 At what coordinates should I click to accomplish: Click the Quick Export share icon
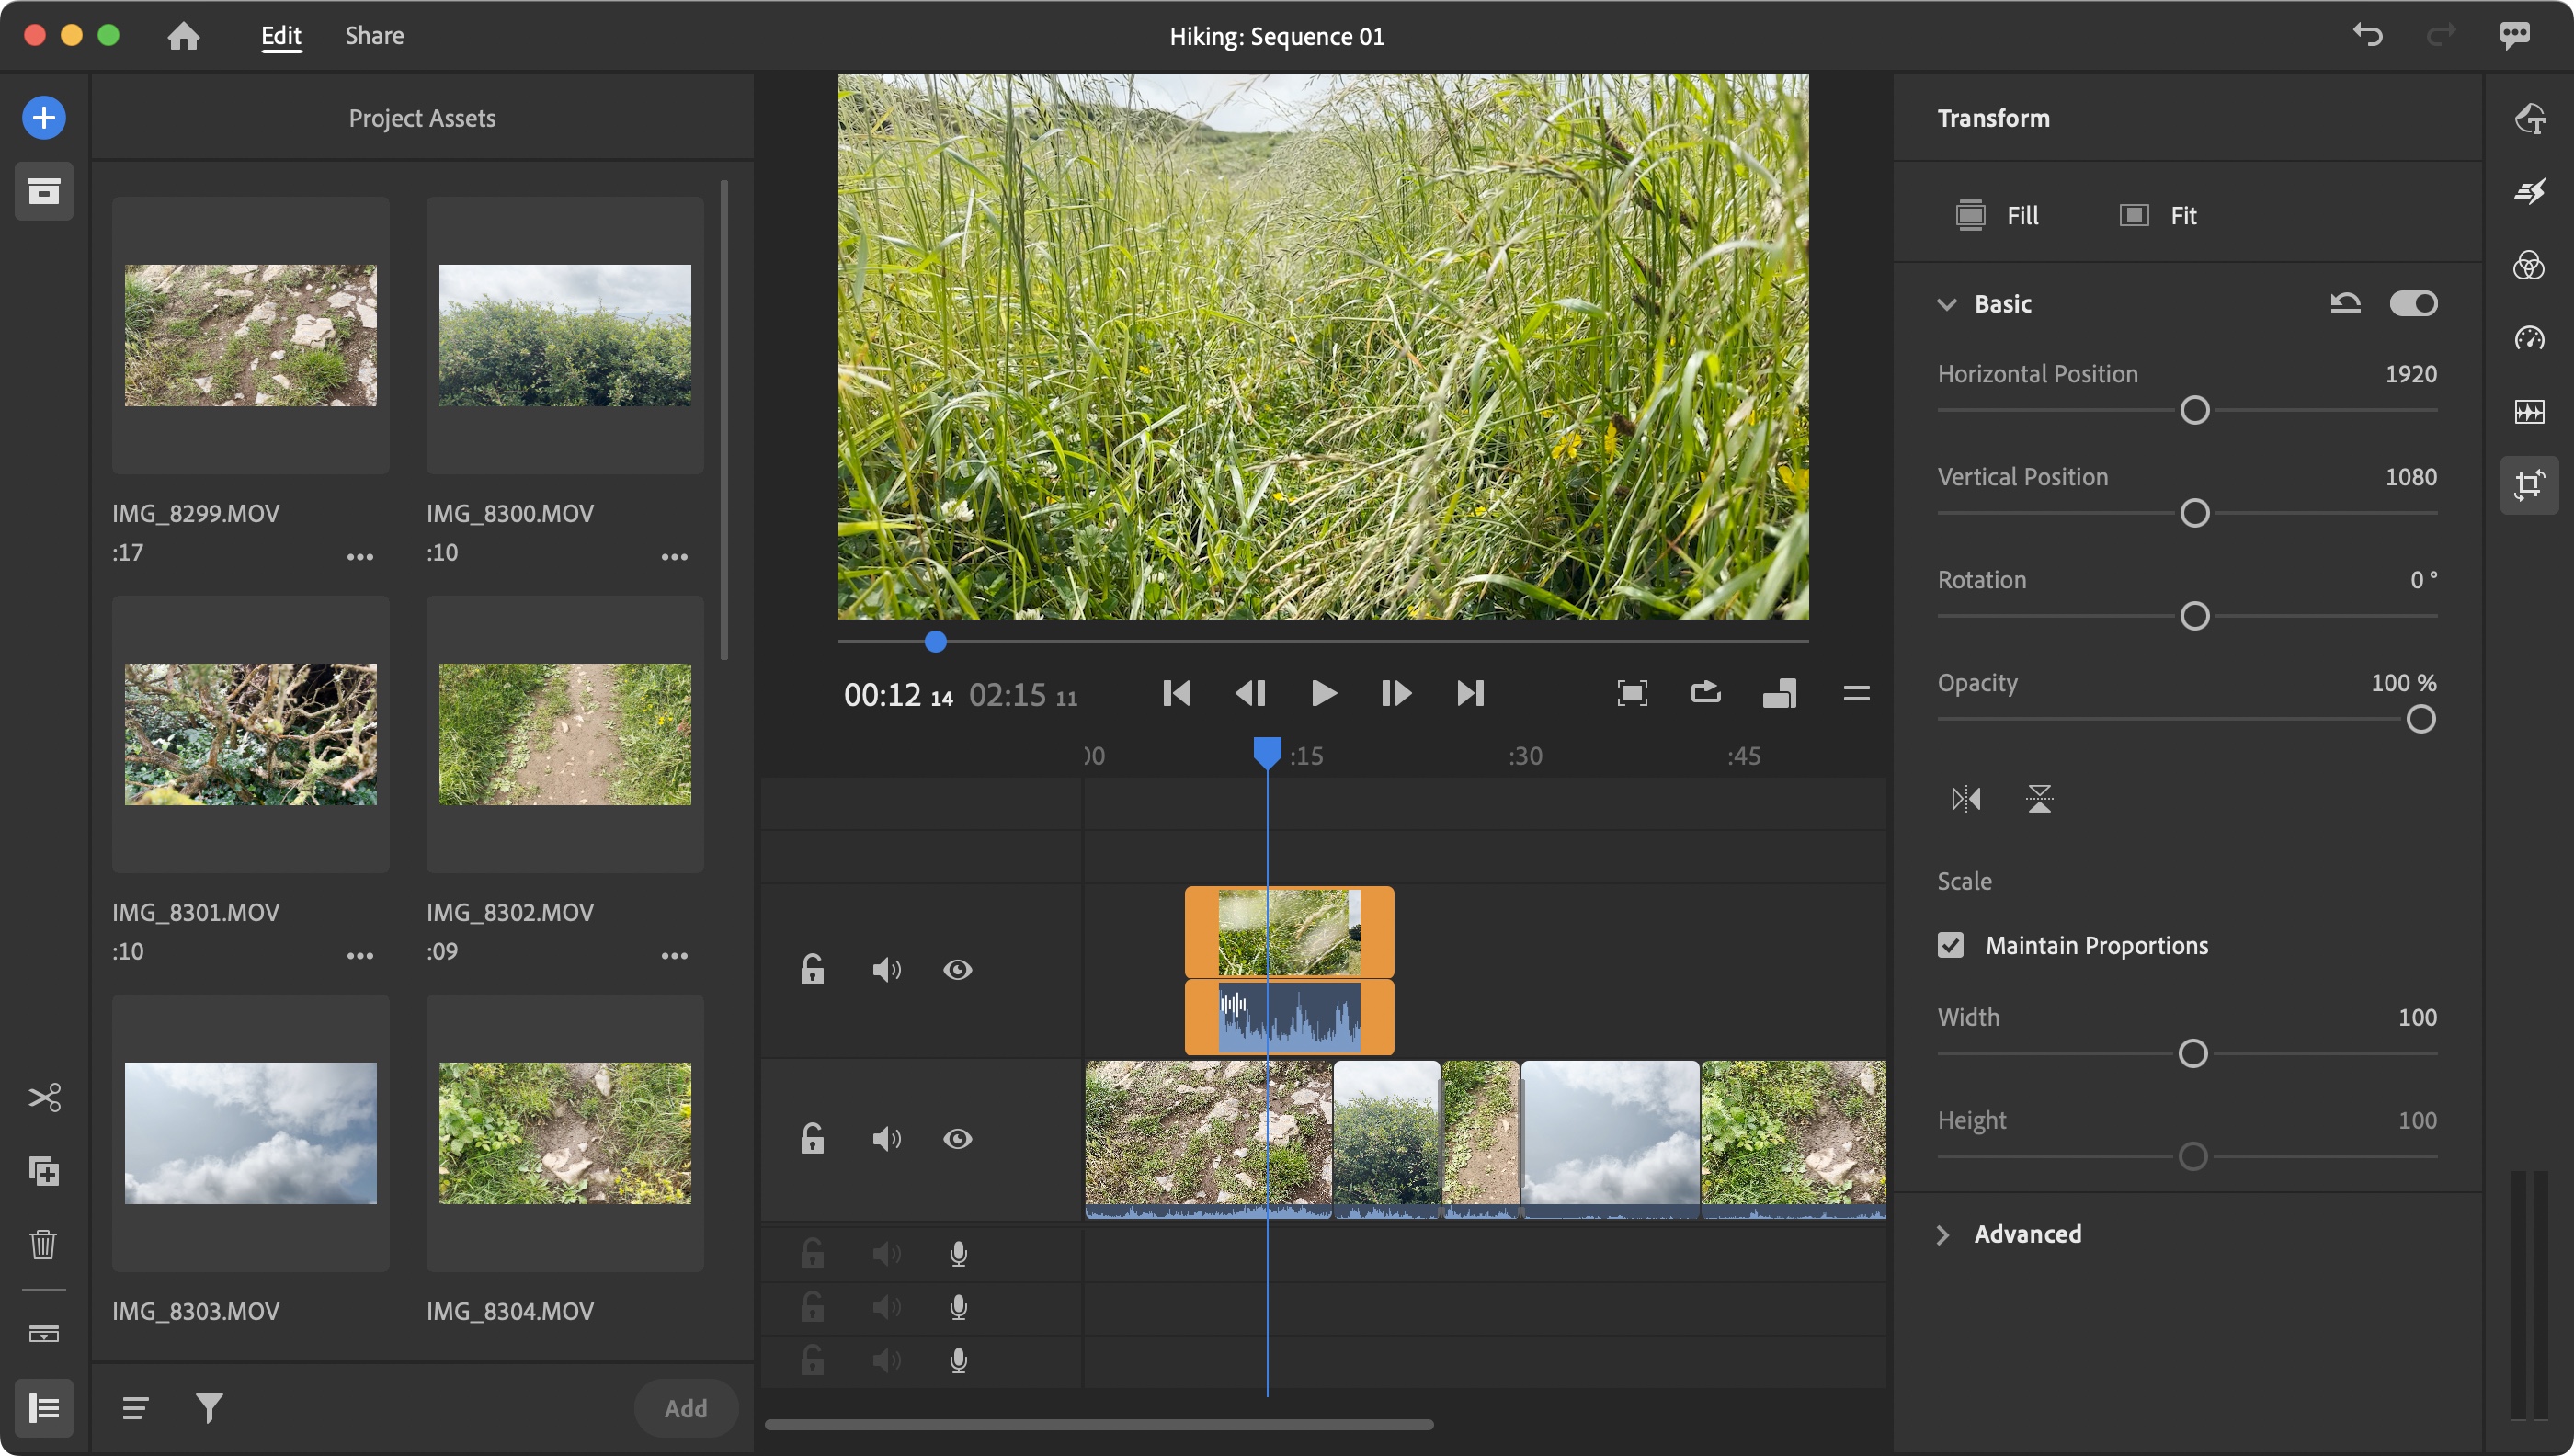point(1706,693)
